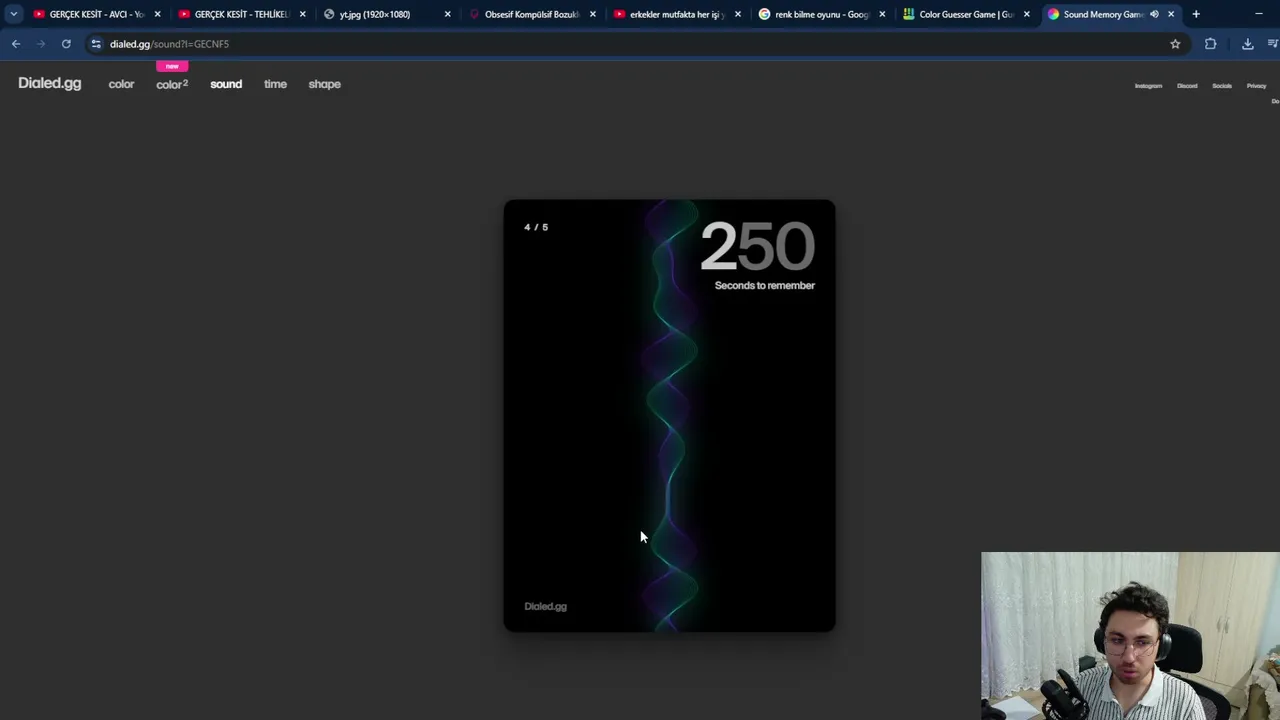Go back to the previous page
The height and width of the screenshot is (720, 1280).
pyautogui.click(x=16, y=44)
